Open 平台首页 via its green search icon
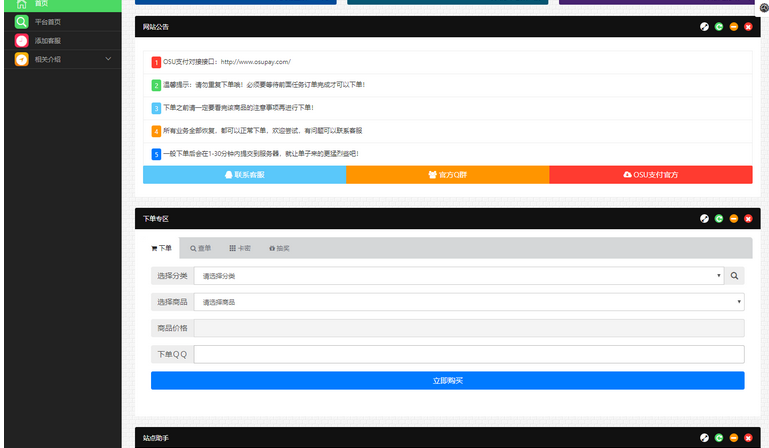Viewport: 769px width, 448px height. (21, 22)
